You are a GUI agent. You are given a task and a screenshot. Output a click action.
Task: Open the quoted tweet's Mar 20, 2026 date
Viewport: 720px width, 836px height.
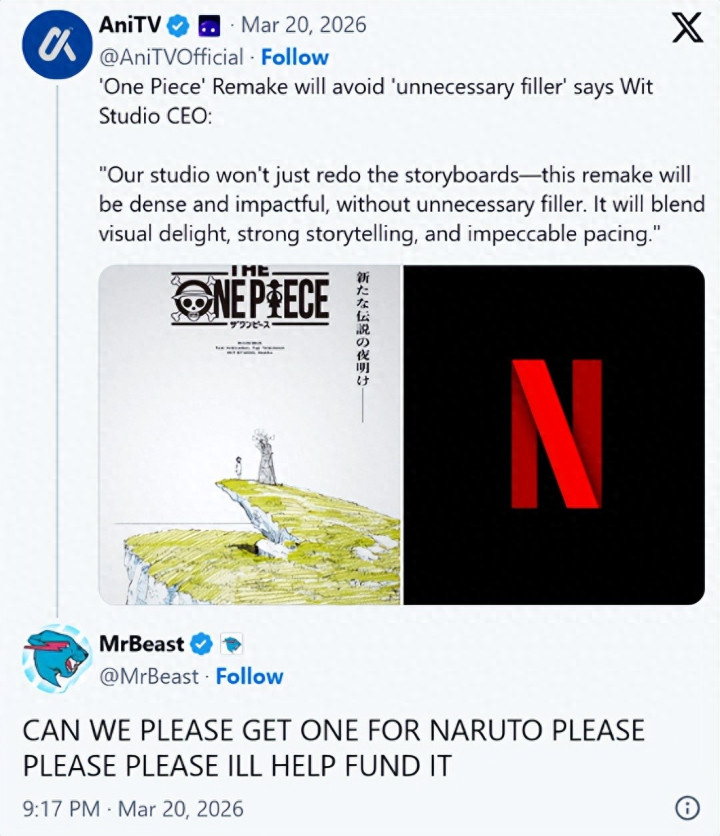303,25
